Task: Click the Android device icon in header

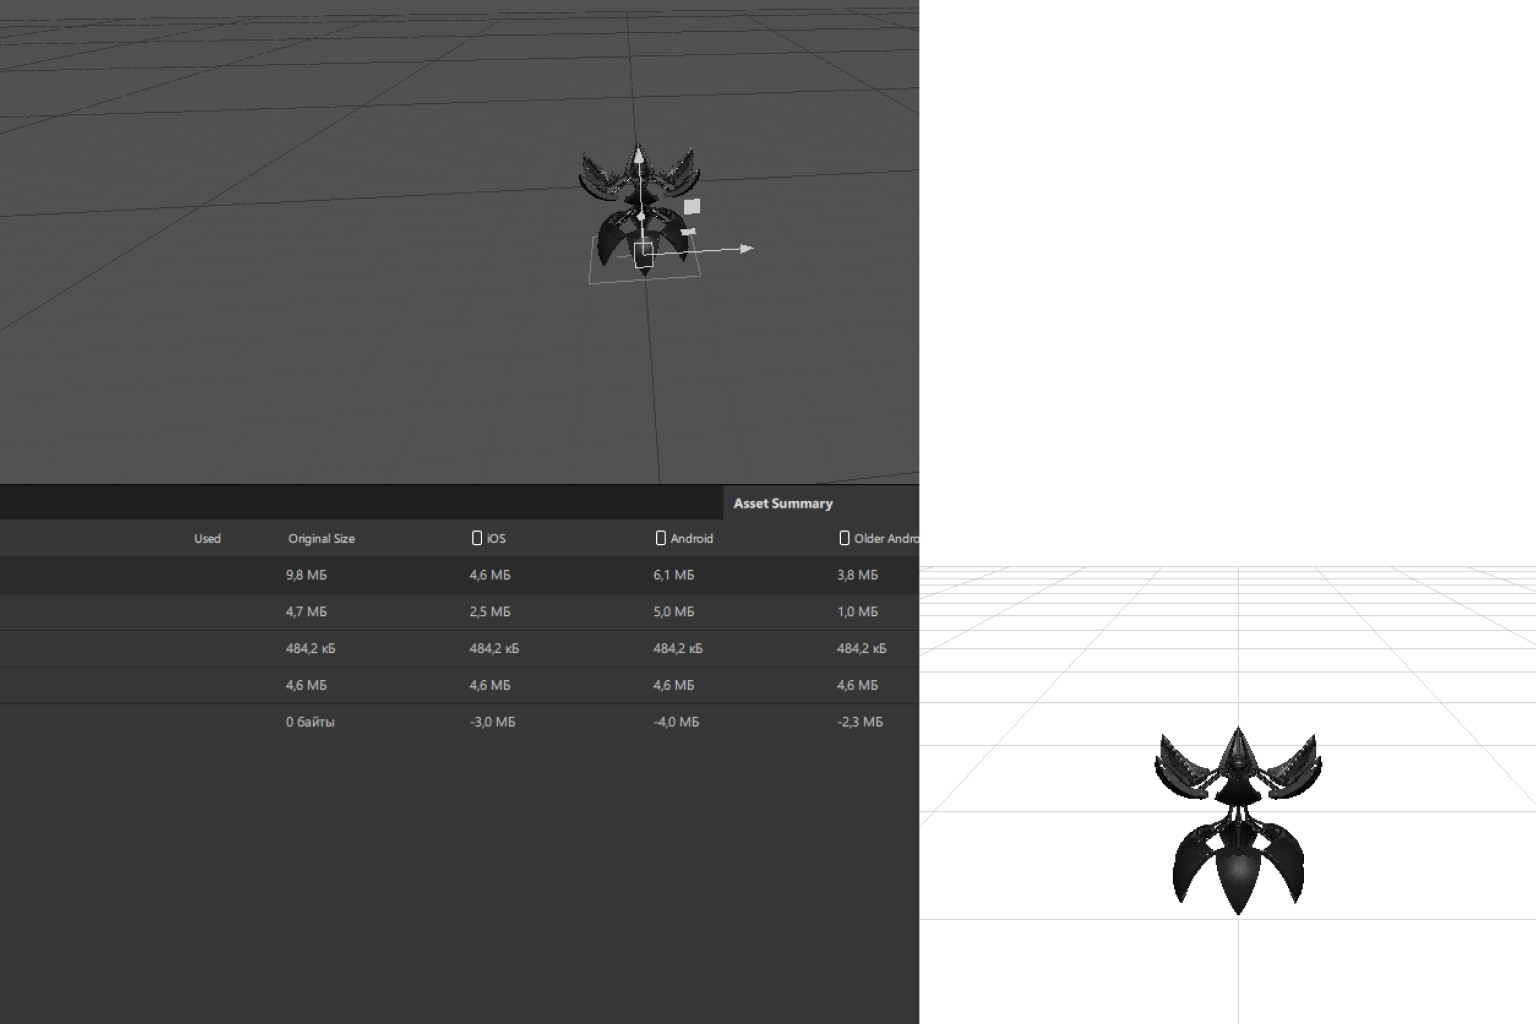Action: click(660, 538)
